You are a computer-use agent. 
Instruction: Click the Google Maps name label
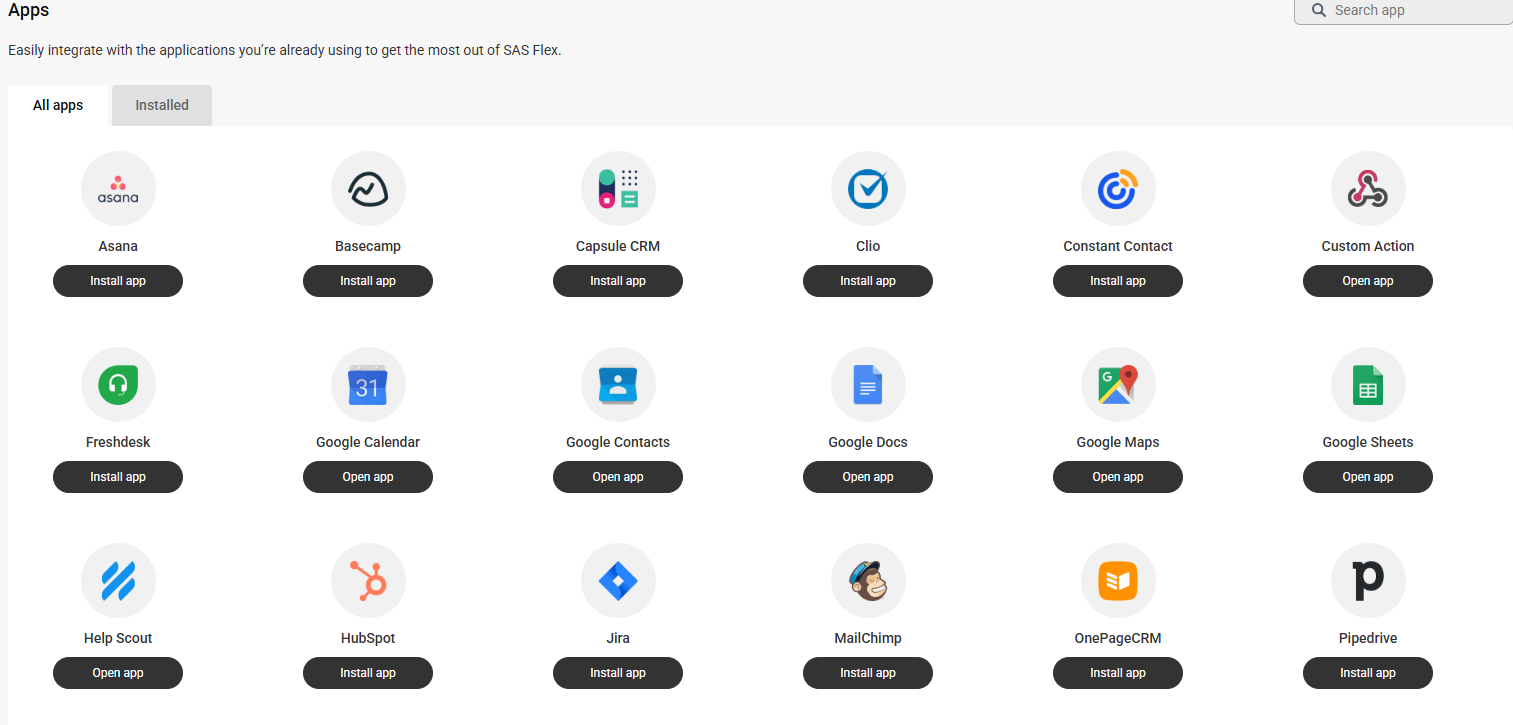tap(1118, 442)
